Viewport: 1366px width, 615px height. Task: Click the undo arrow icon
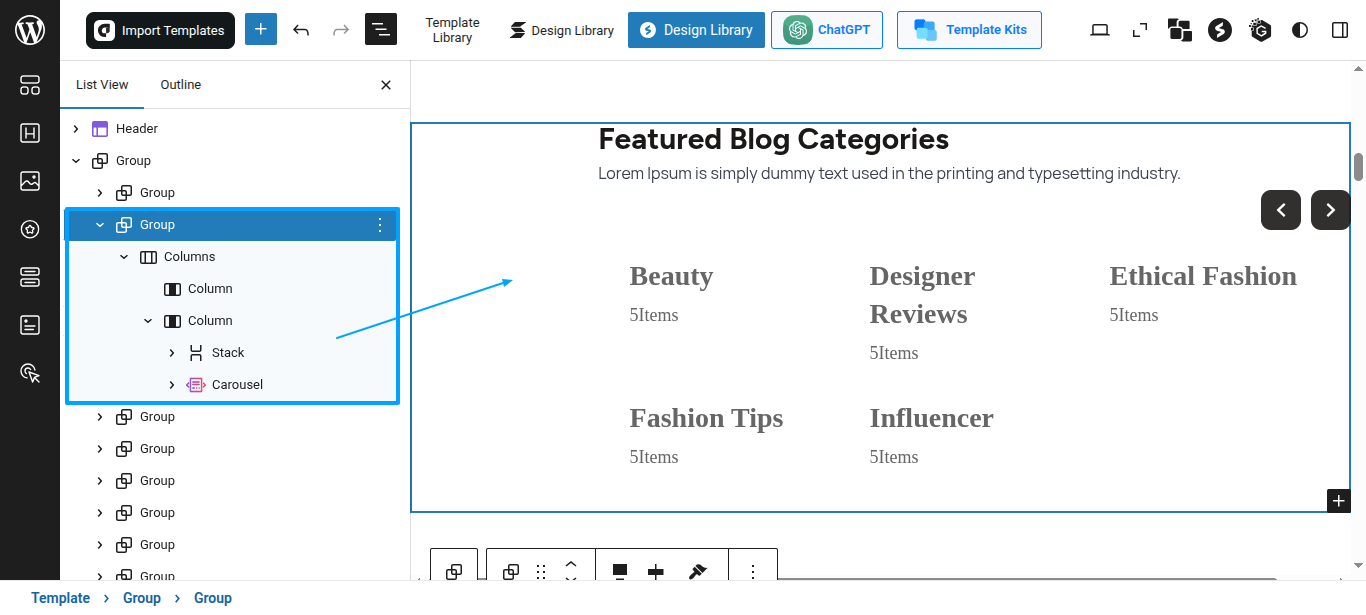pyautogui.click(x=301, y=30)
